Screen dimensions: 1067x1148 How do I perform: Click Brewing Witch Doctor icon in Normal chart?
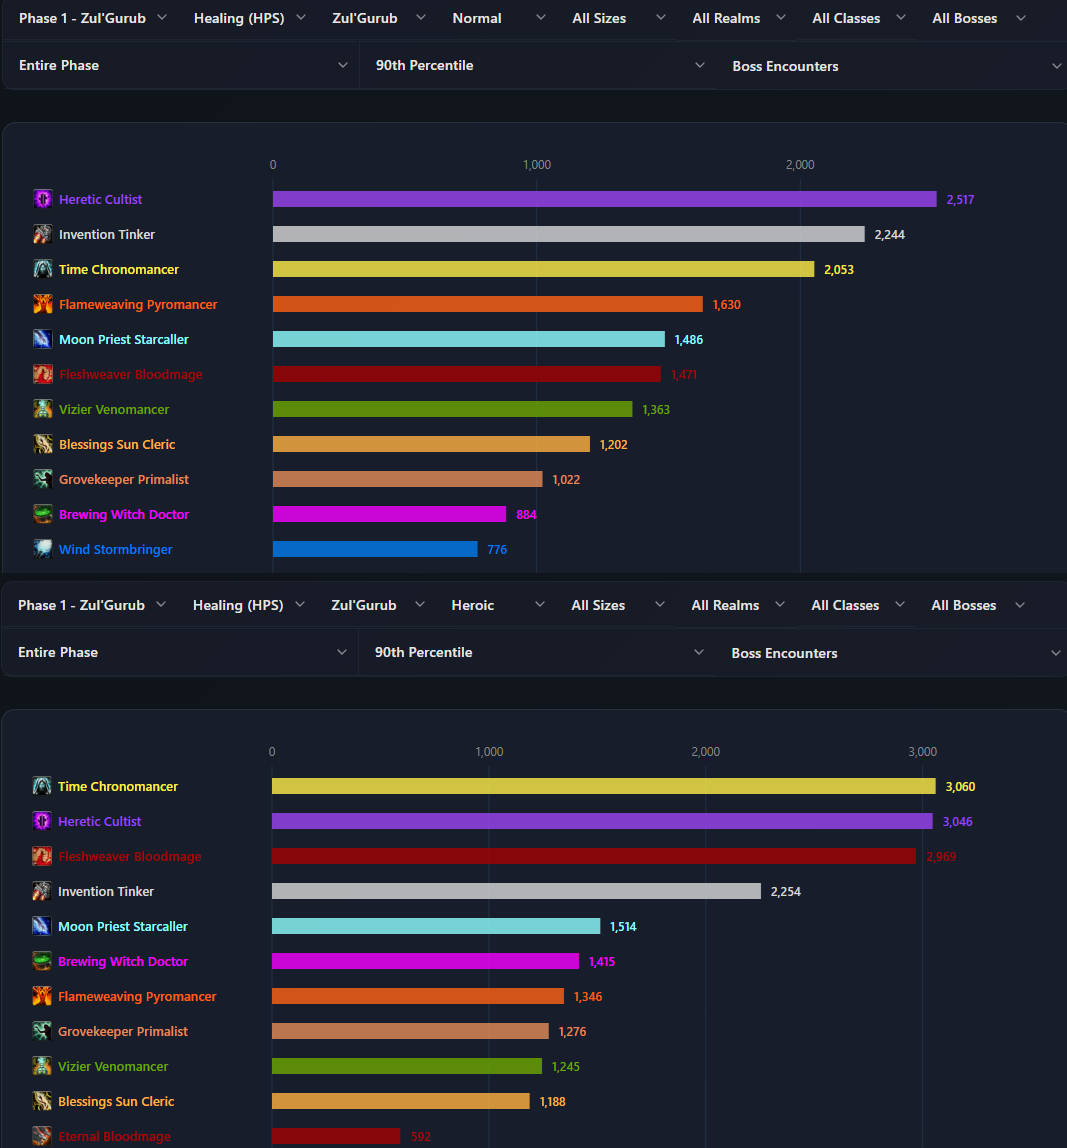click(42, 514)
